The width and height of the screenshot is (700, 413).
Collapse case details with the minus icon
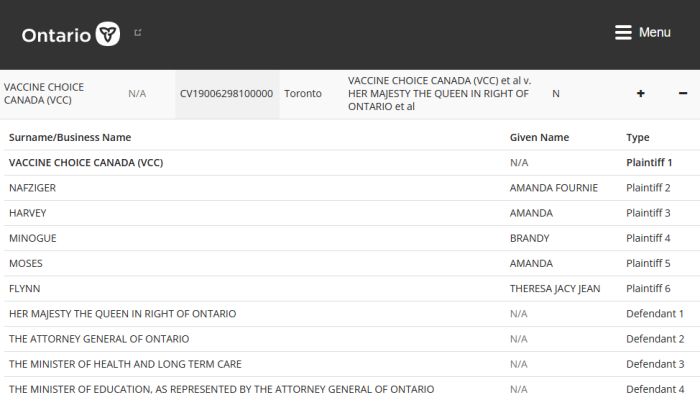pos(683,93)
